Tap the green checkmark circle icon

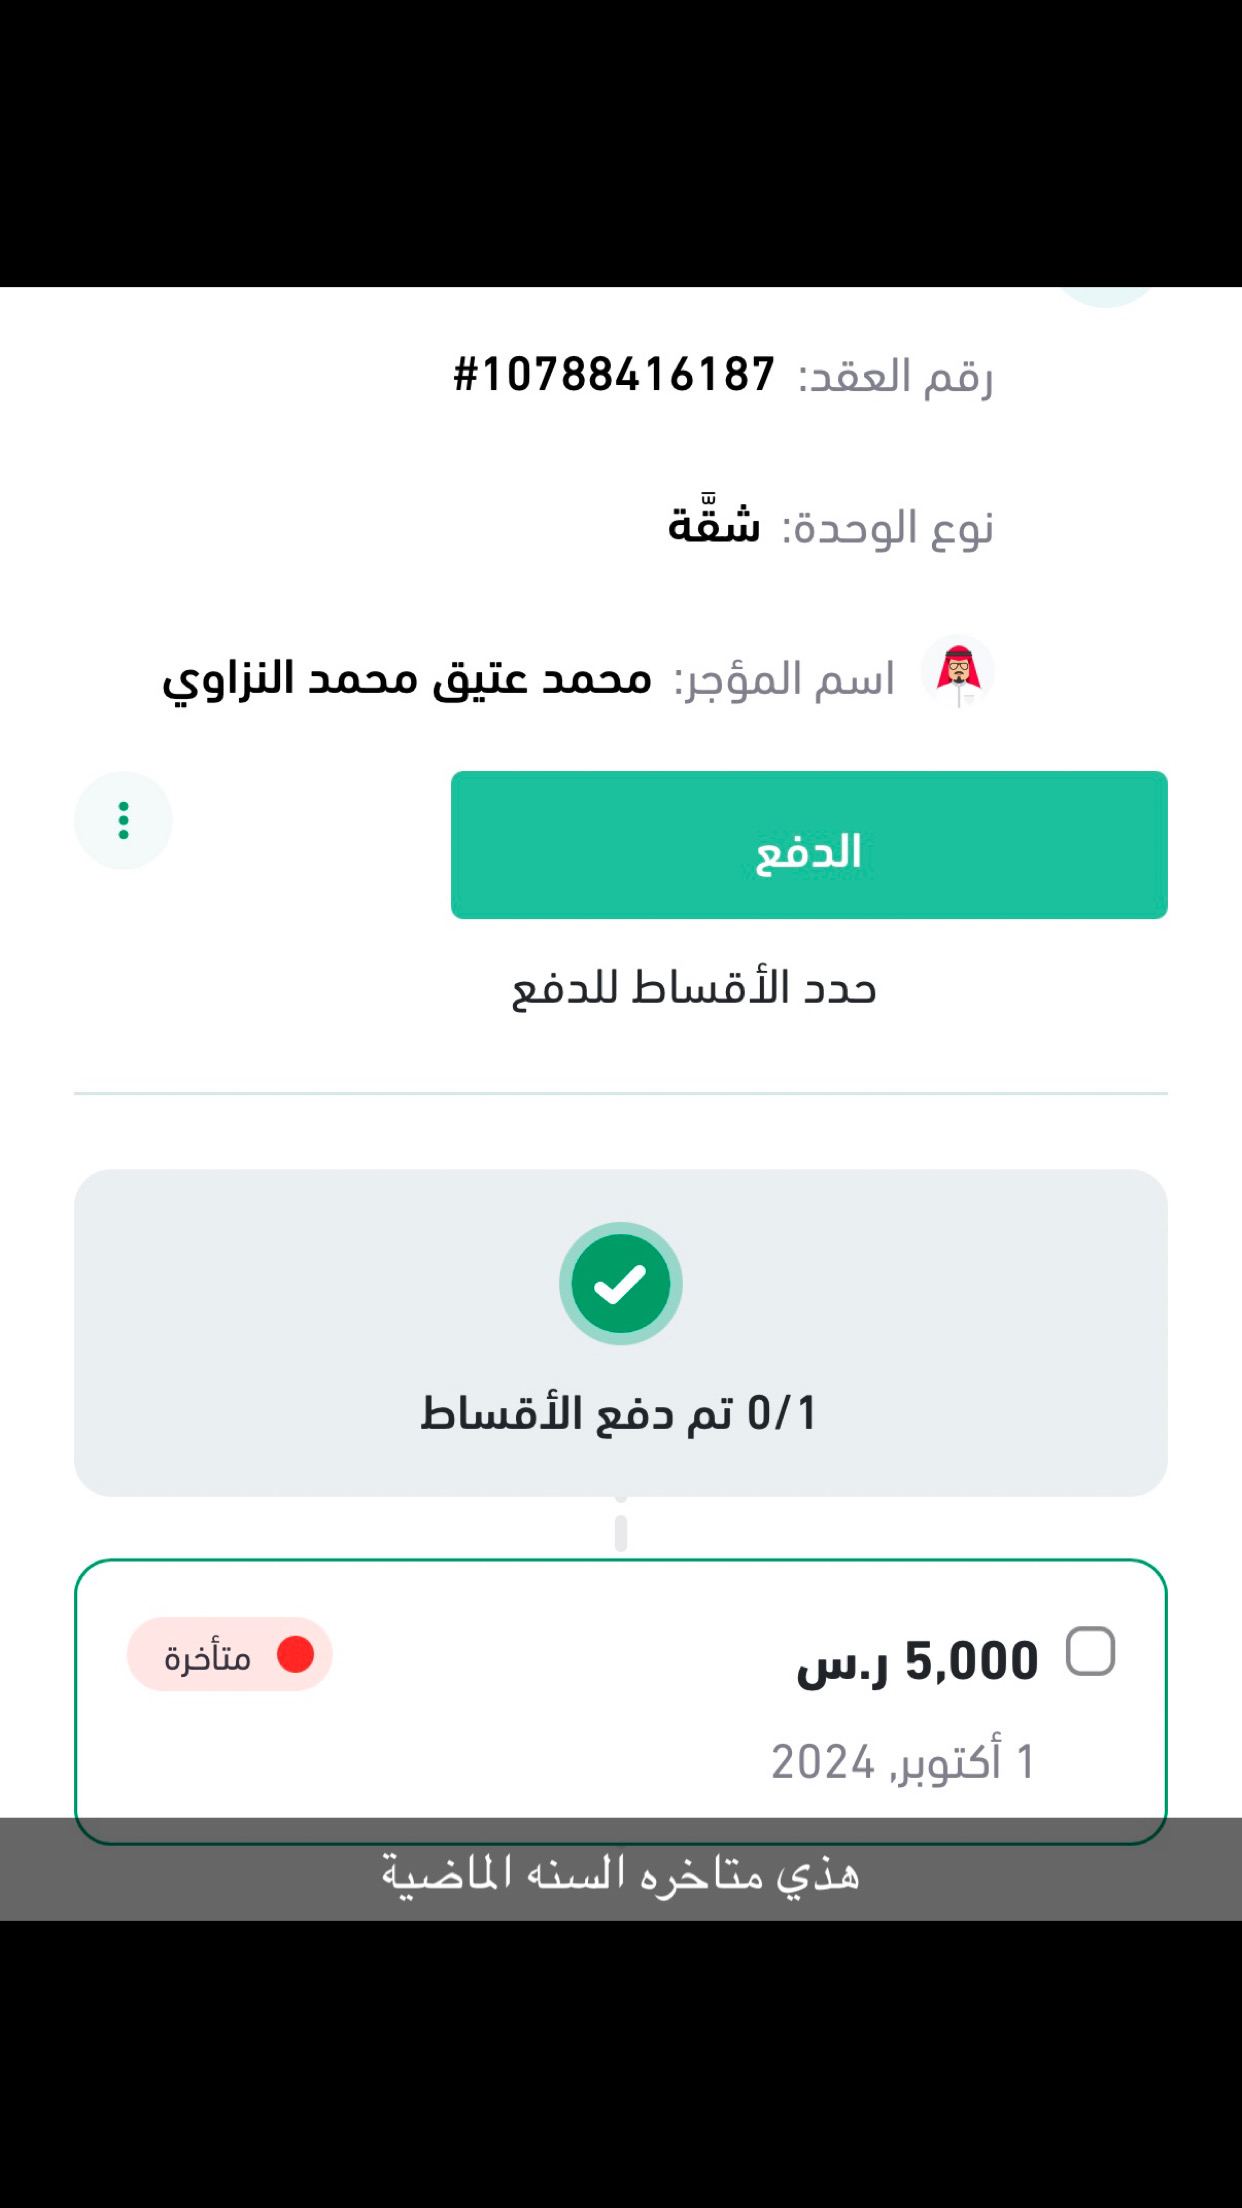pyautogui.click(x=620, y=1284)
